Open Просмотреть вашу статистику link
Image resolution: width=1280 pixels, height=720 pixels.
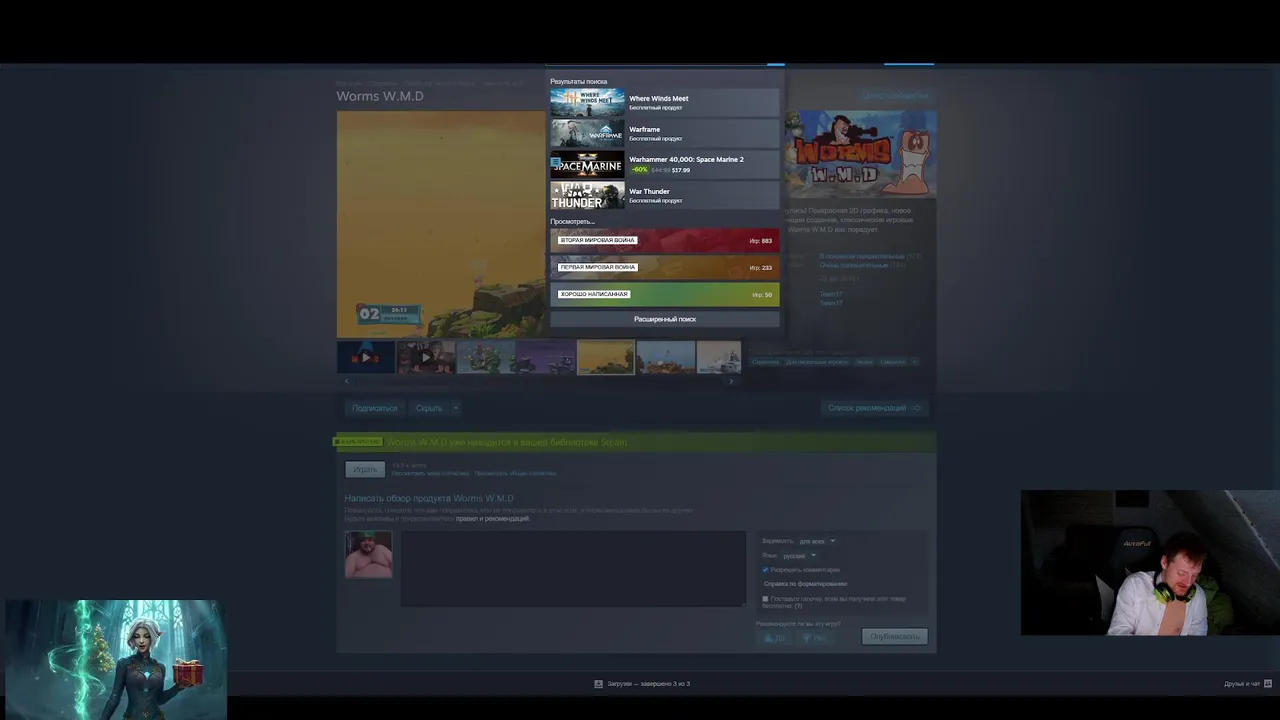click(x=430, y=473)
